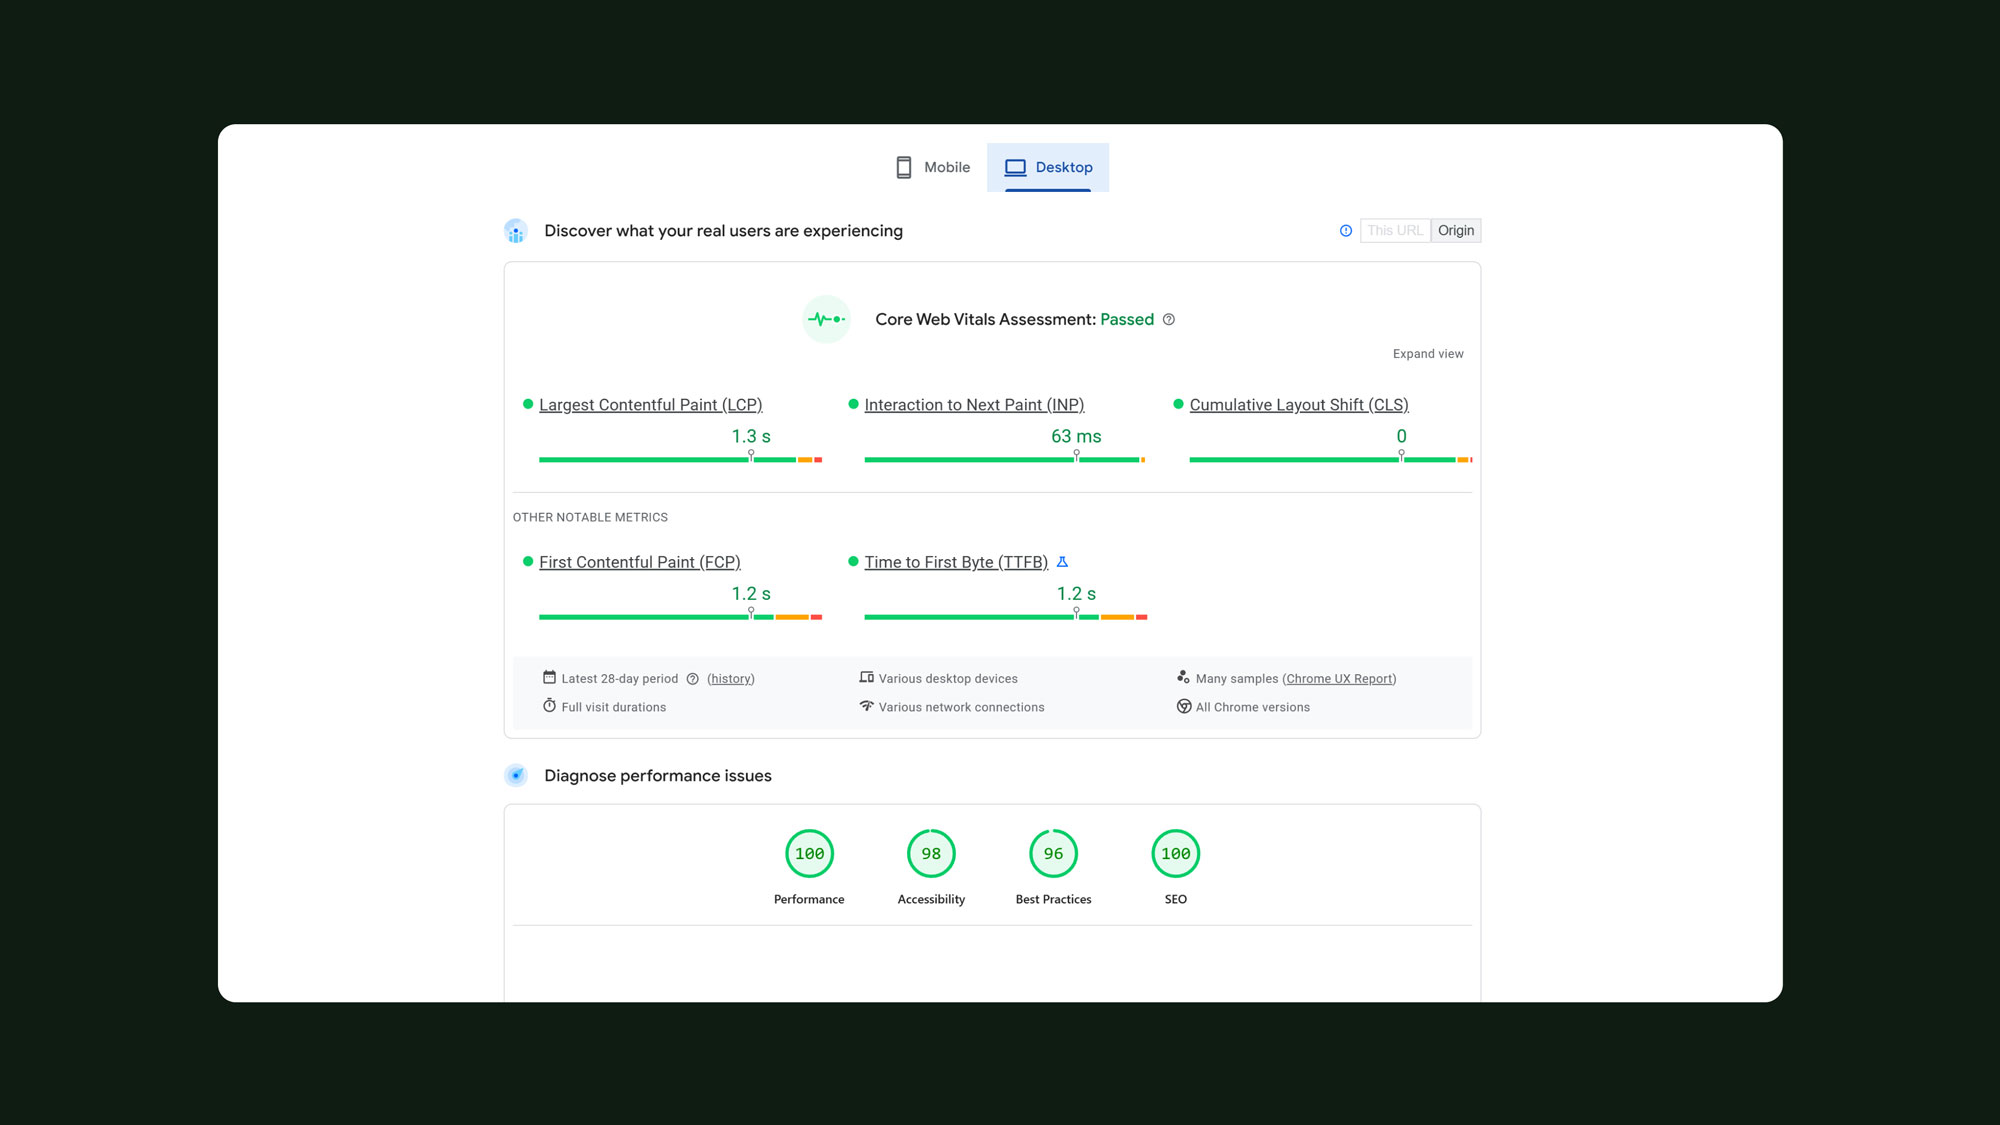The height and width of the screenshot is (1125, 2000).
Task: Open Interaction to Next Paint (INP) link
Action: 974,405
